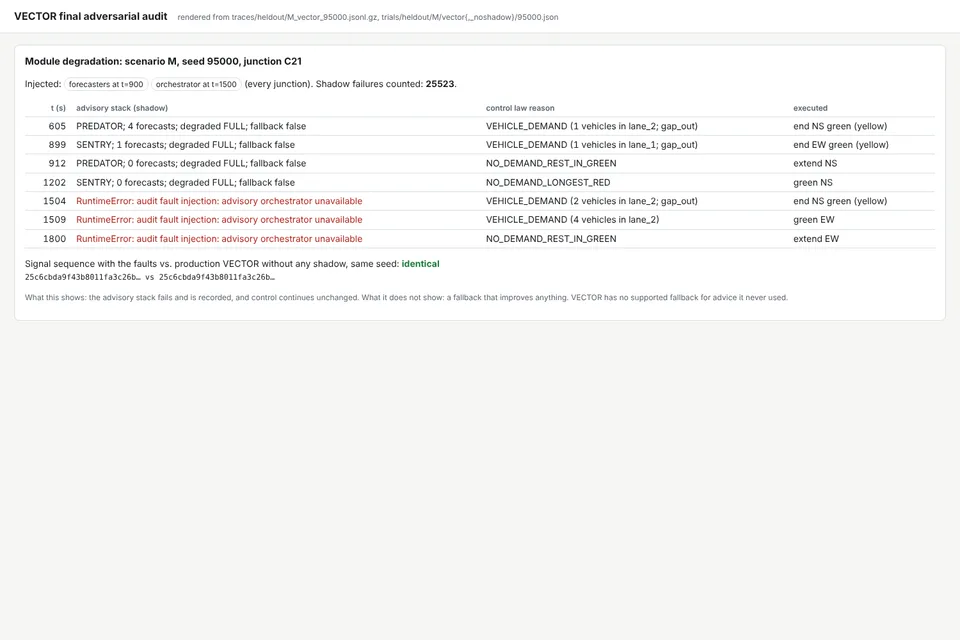The width and height of the screenshot is (960, 640).
Task: Select the time cell "1509"
Action: pos(54,220)
